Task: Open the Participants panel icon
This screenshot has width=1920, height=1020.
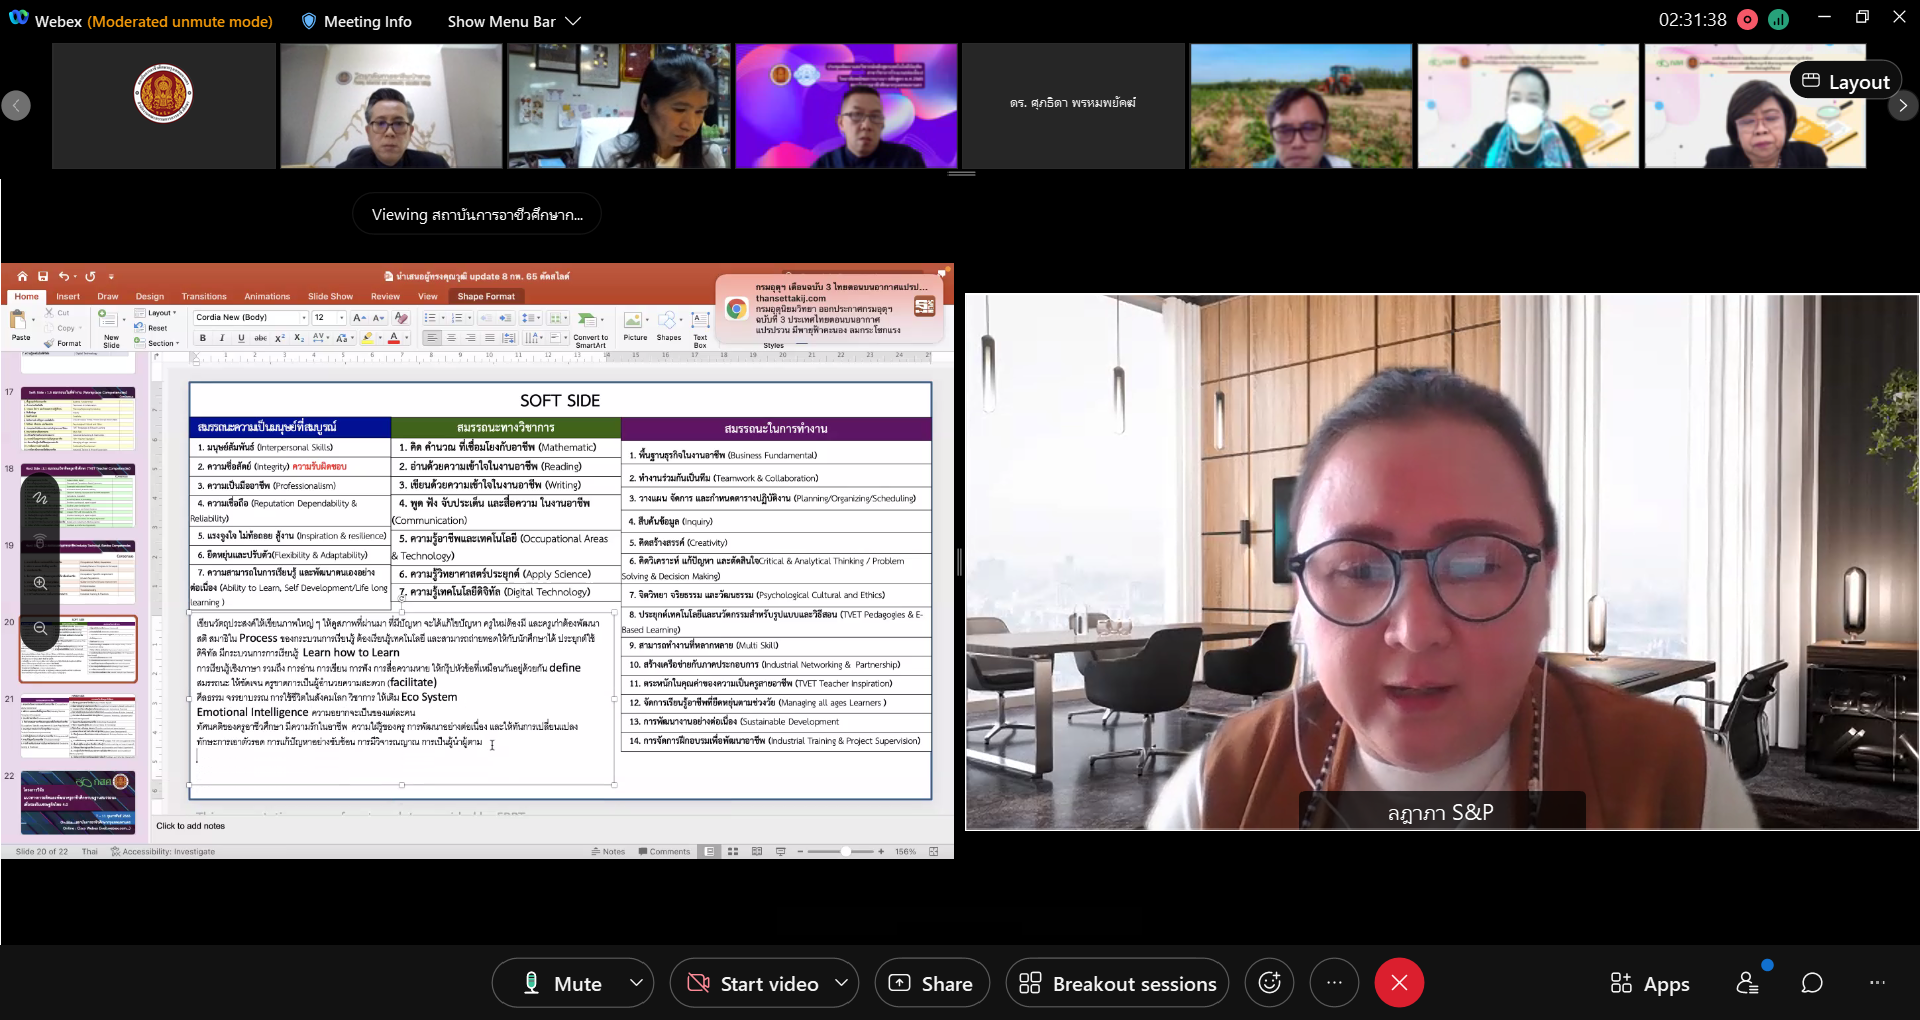Action: click(1747, 983)
